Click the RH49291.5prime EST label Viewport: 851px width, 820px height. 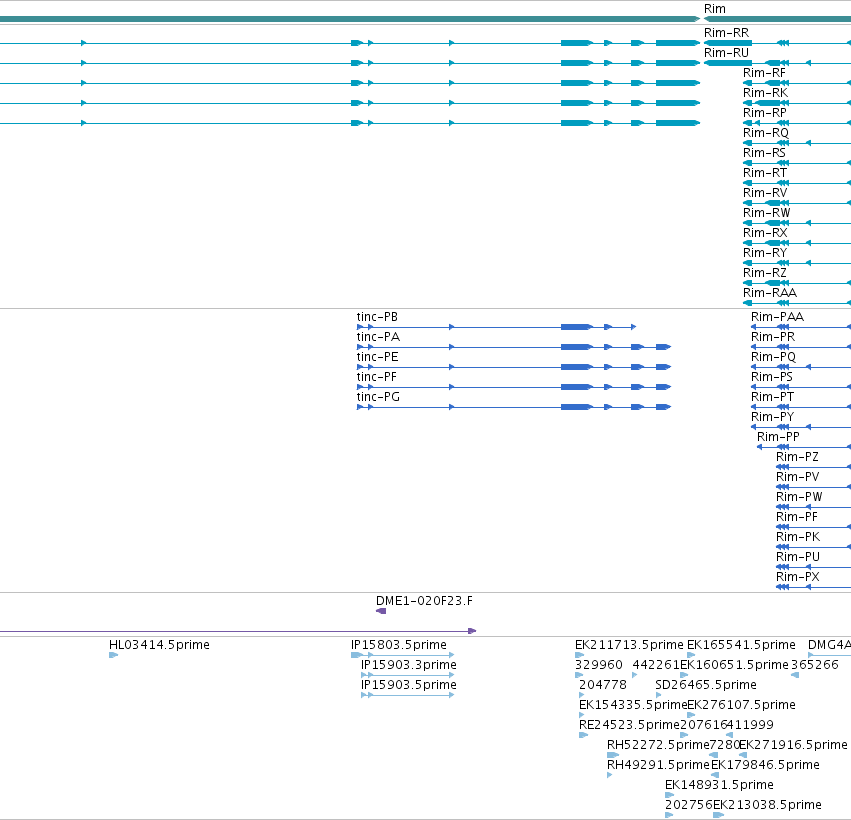click(x=658, y=765)
